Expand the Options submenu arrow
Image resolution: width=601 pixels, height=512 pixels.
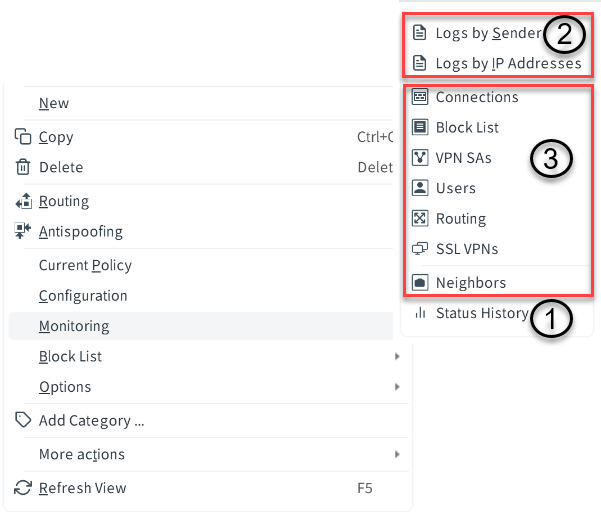[x=397, y=387]
